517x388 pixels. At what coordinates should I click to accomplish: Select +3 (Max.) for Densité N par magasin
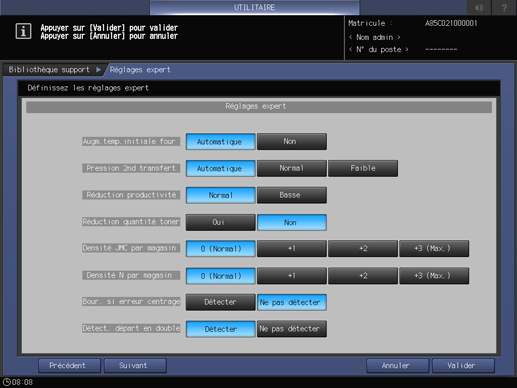434,276
